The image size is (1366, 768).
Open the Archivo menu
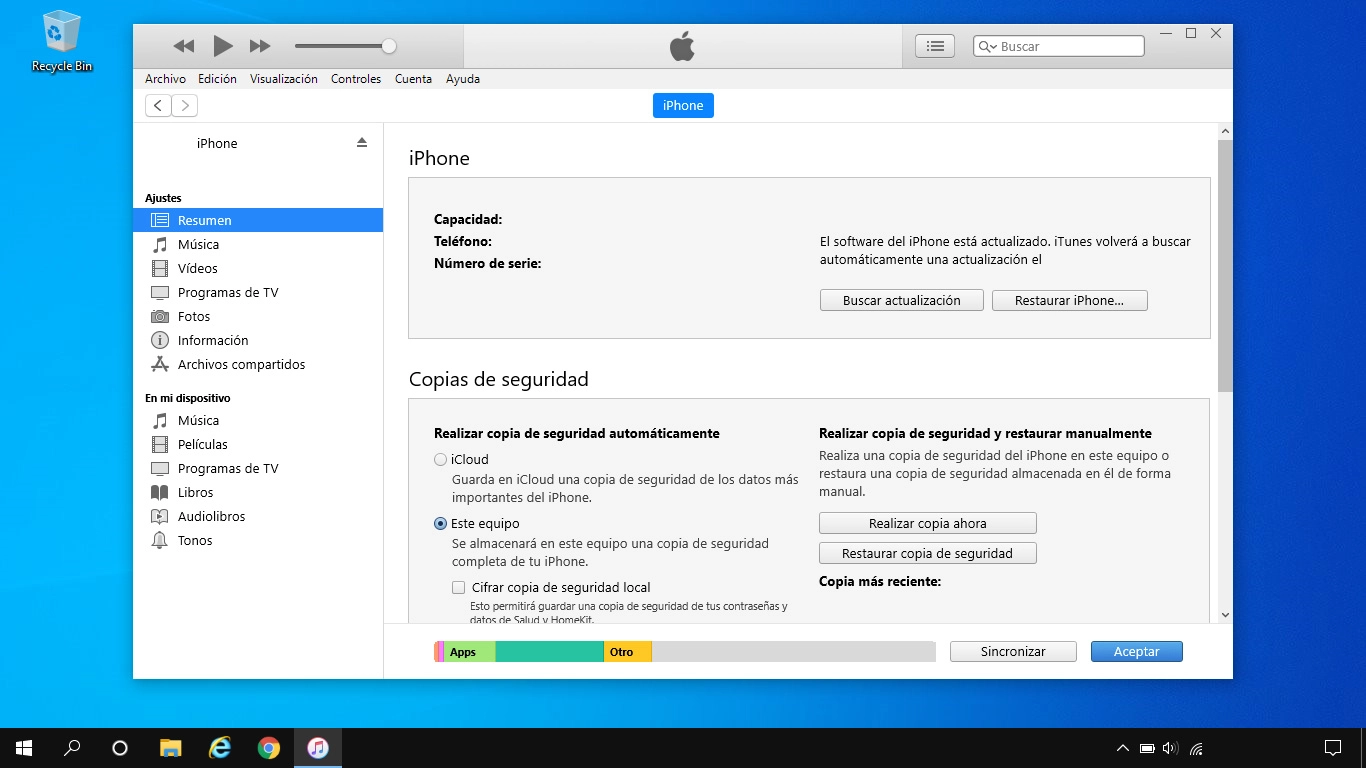pyautogui.click(x=165, y=79)
